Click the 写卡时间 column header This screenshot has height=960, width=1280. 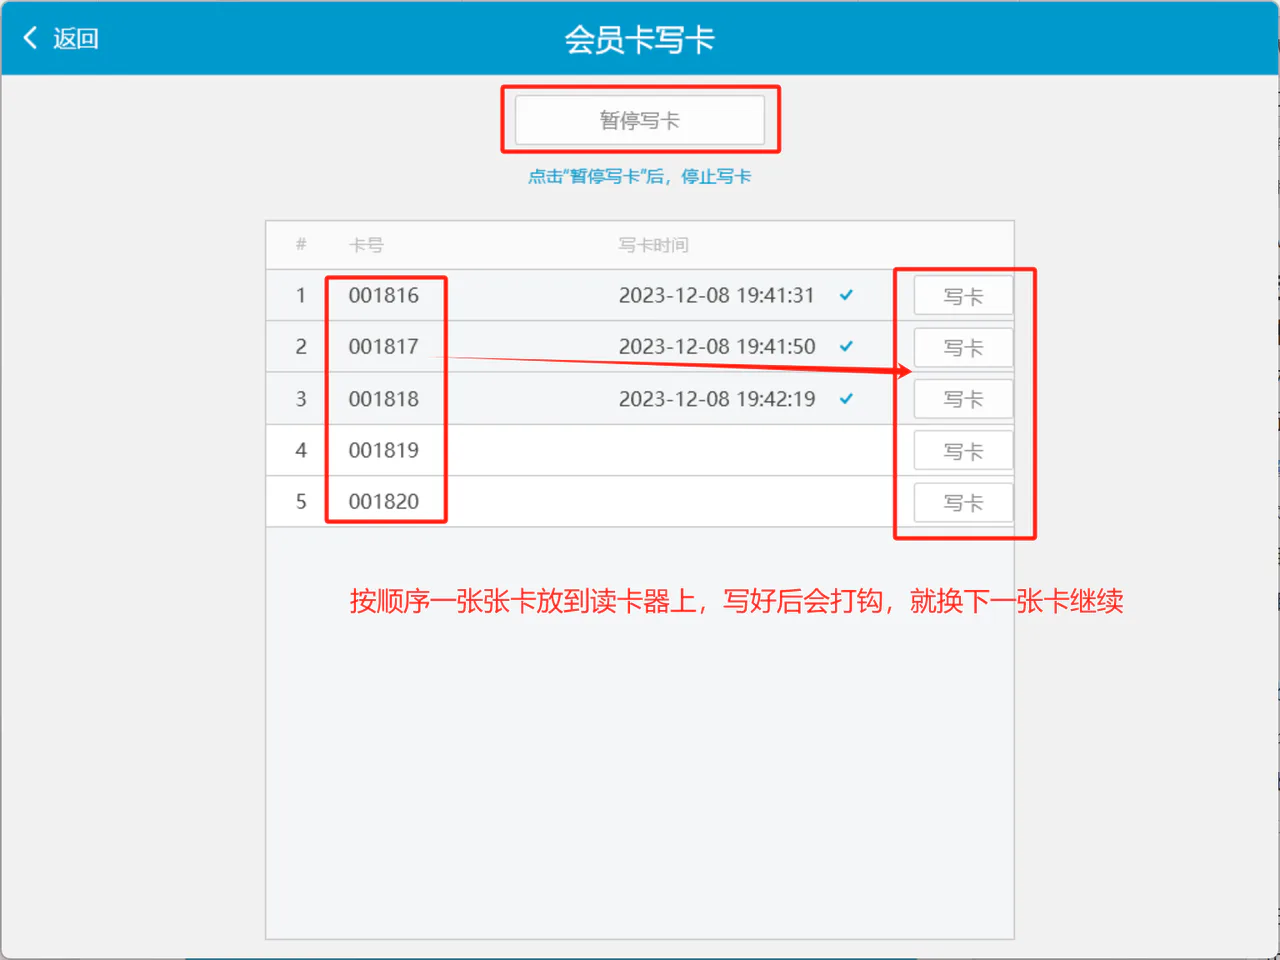[653, 245]
